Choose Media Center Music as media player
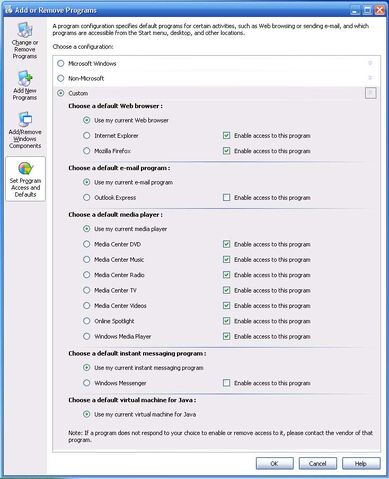The image size is (389, 479). 87,259
